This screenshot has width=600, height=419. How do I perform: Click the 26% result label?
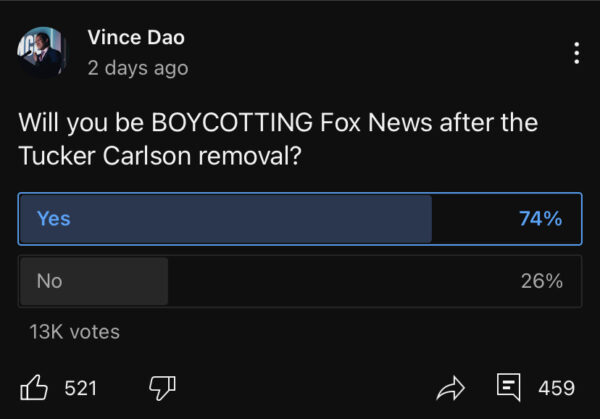(541, 281)
